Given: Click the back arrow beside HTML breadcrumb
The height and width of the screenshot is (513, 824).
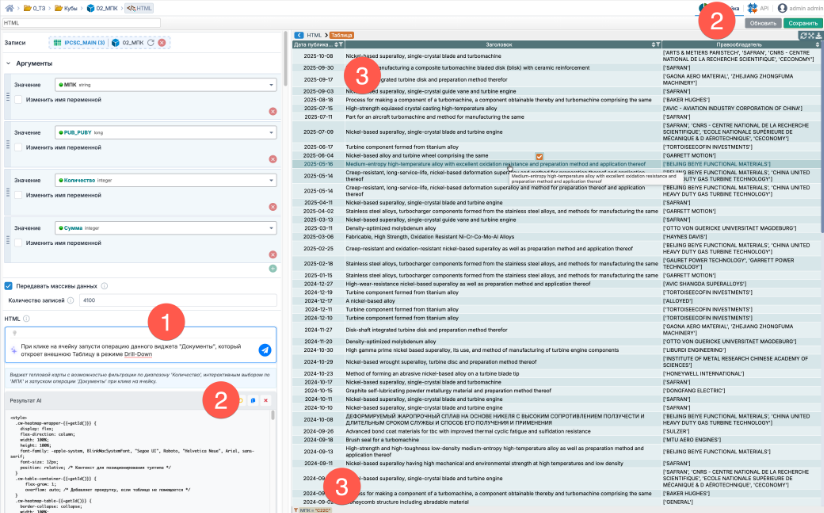Looking at the screenshot, I should (299, 35).
